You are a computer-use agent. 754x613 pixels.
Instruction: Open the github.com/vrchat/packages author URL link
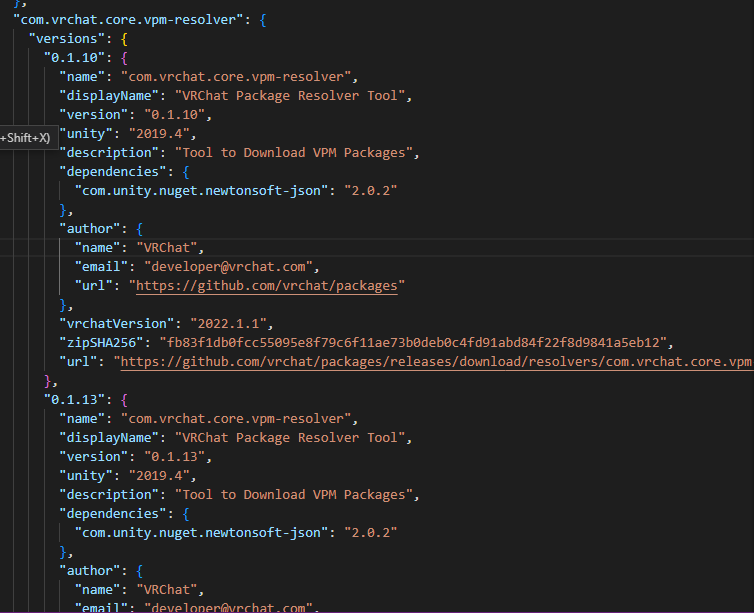click(267, 286)
